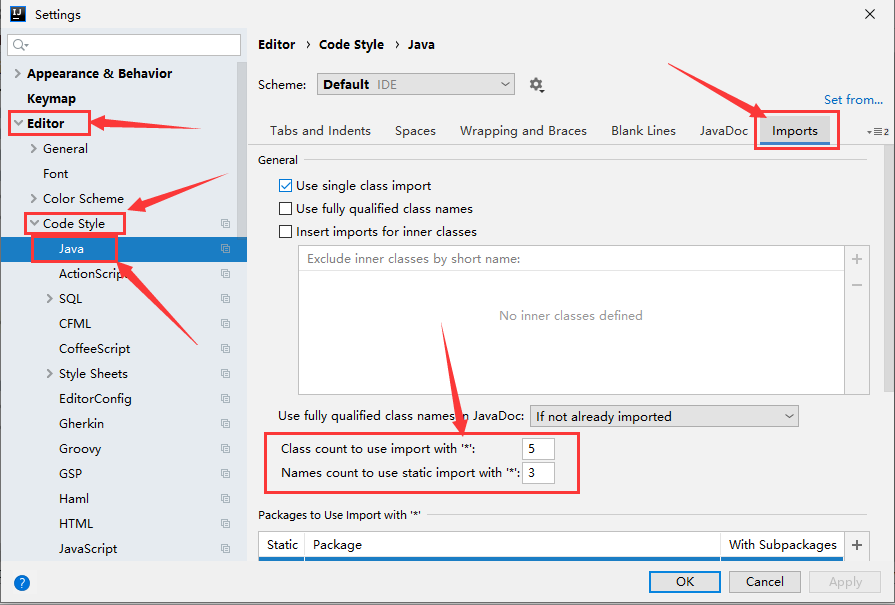Click the Apply button

[x=845, y=582]
